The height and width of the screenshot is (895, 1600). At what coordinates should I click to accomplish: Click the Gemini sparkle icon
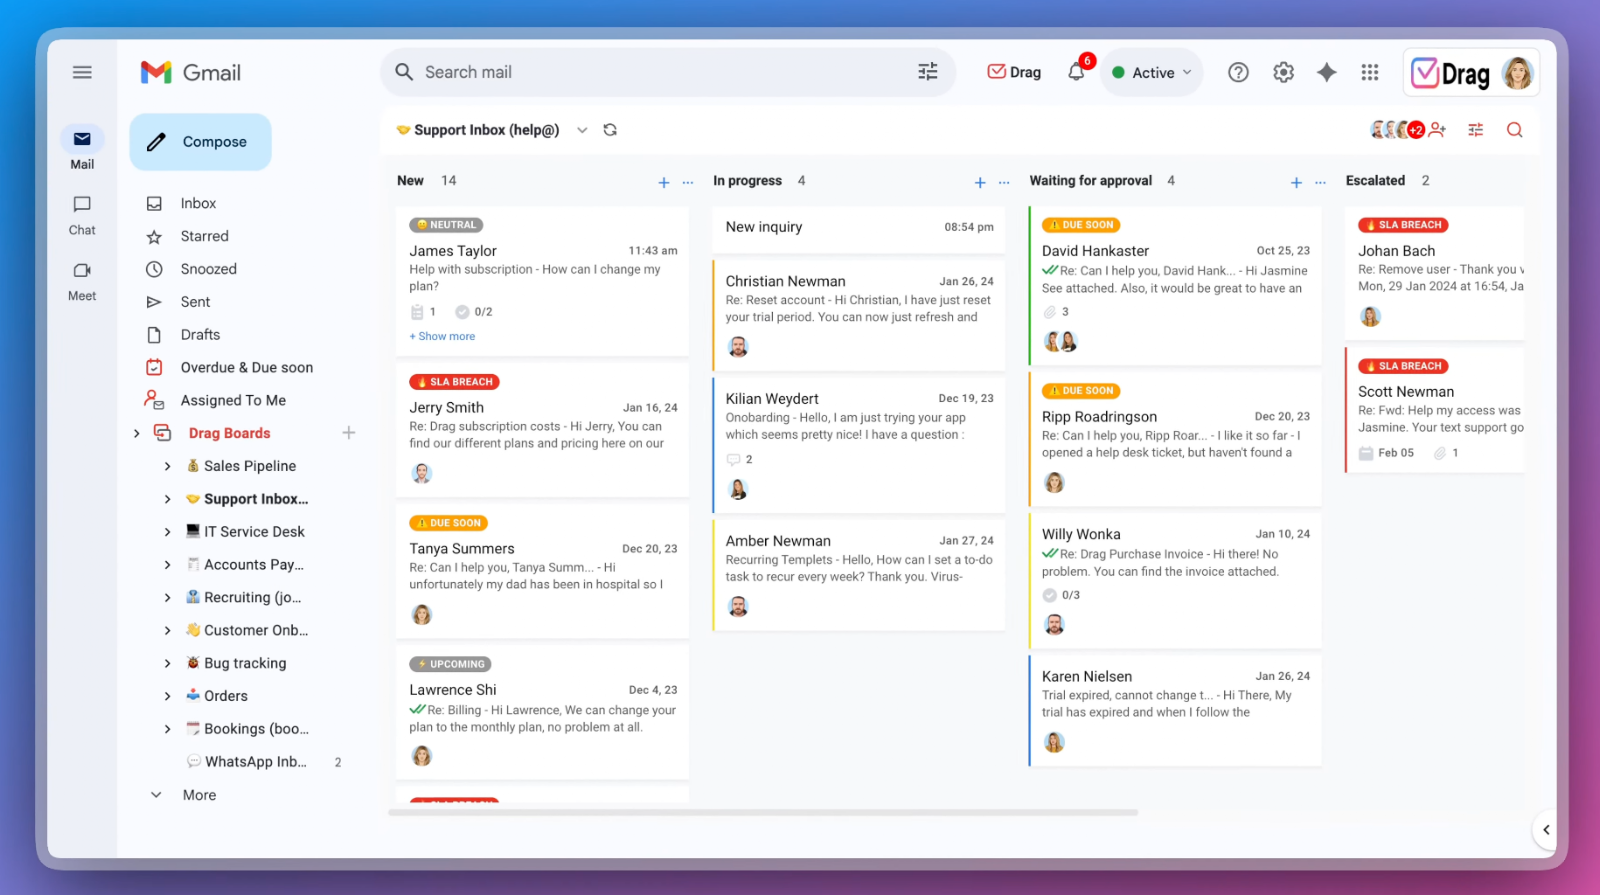coord(1326,72)
